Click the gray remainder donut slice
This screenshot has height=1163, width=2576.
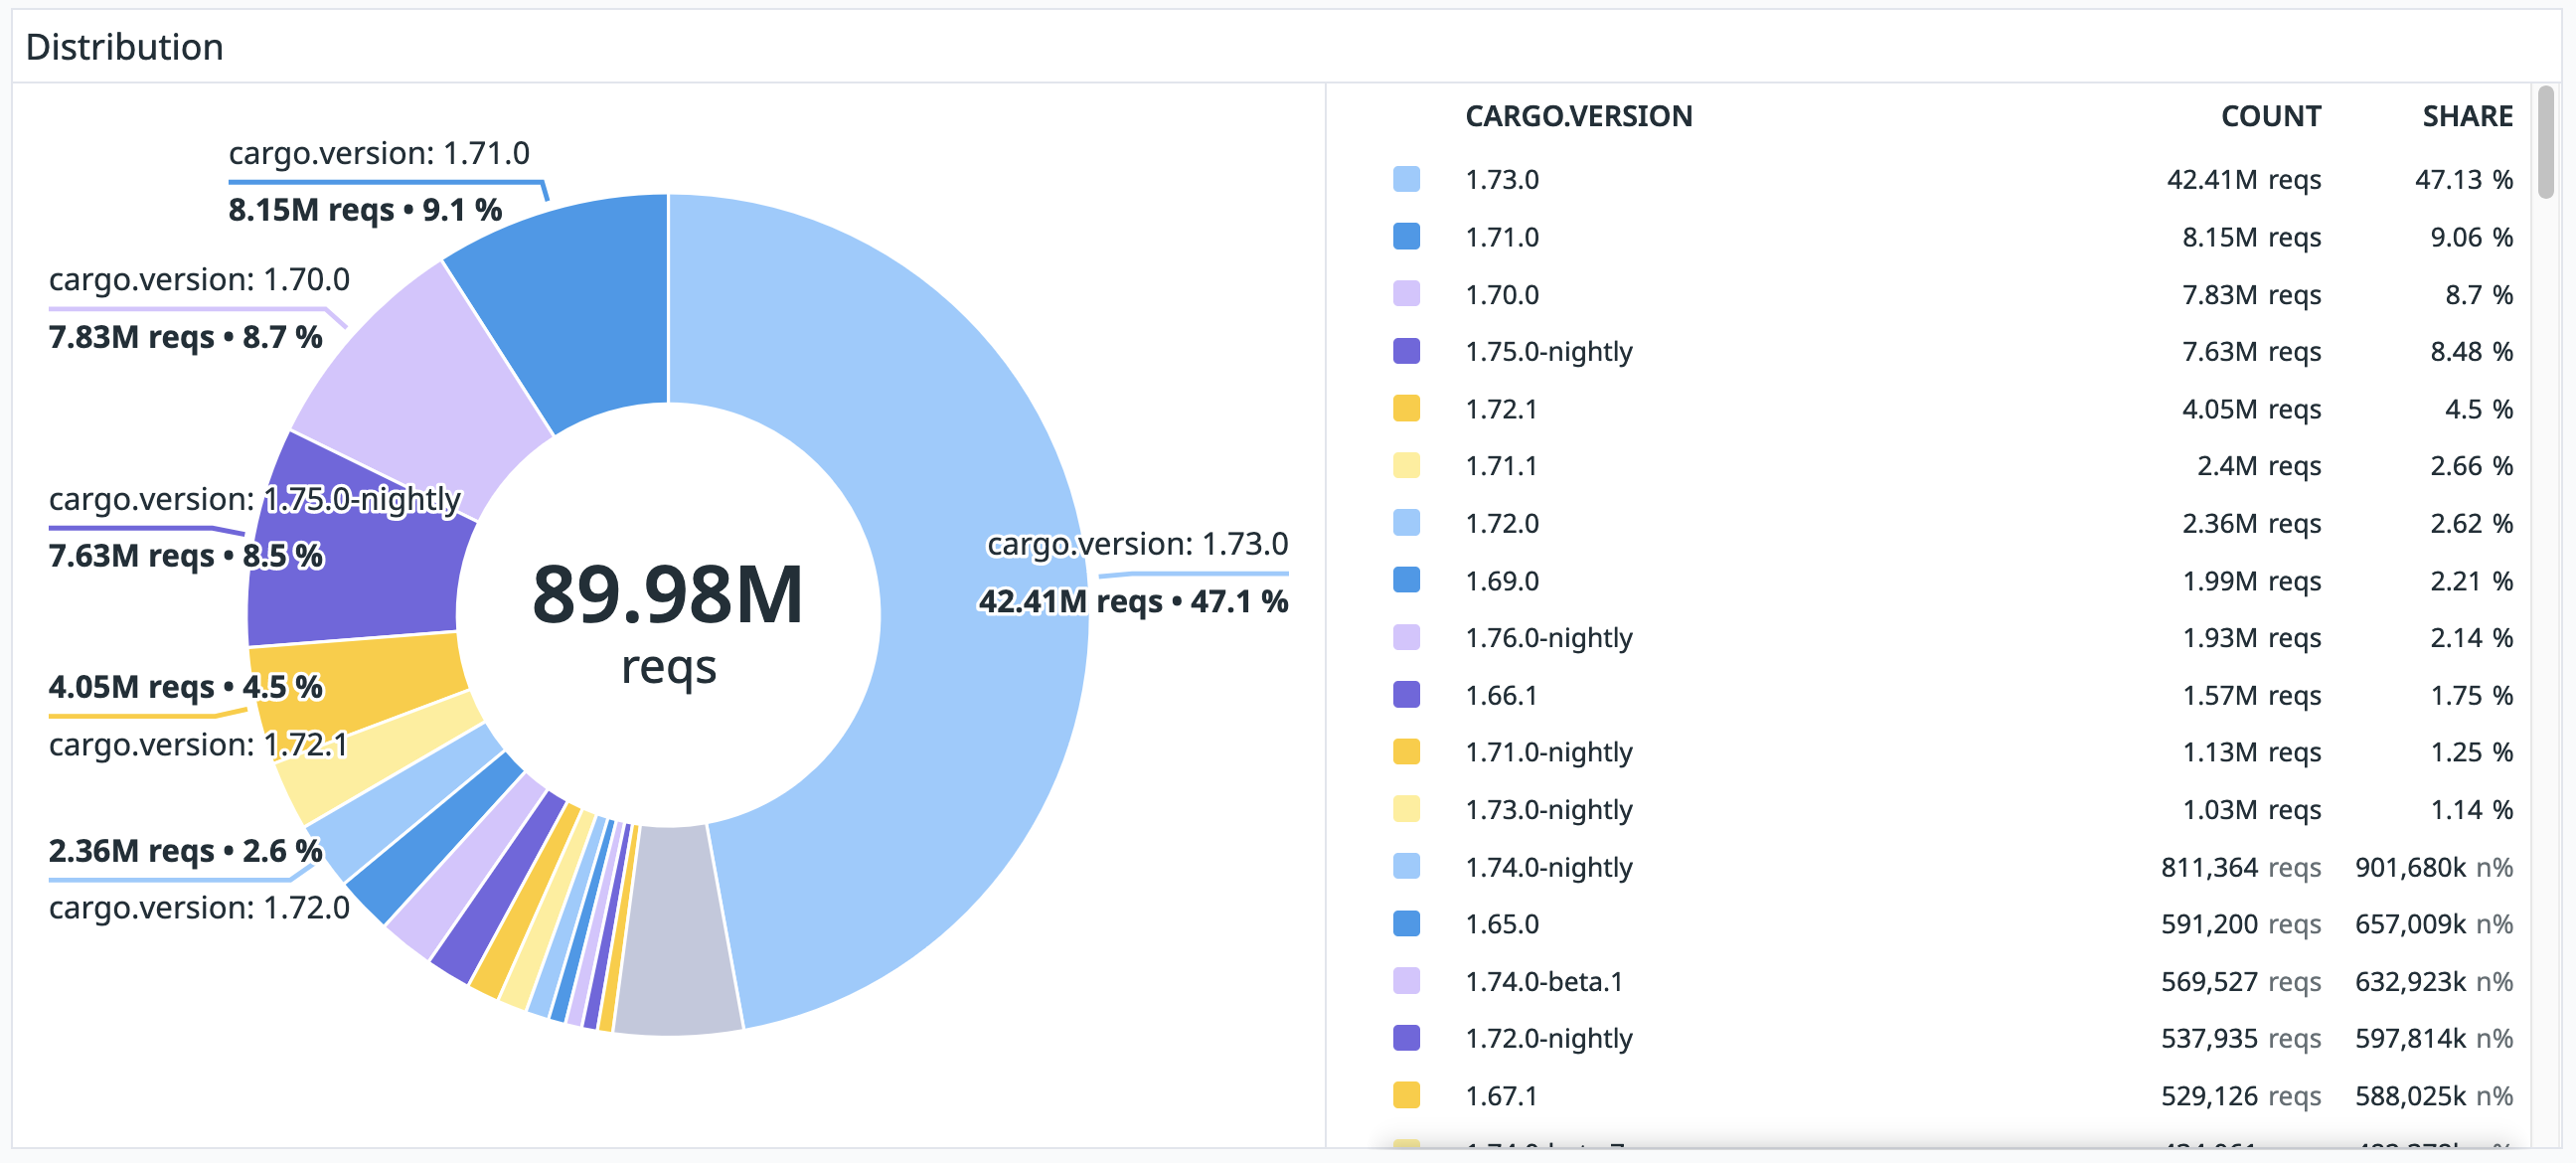click(675, 930)
